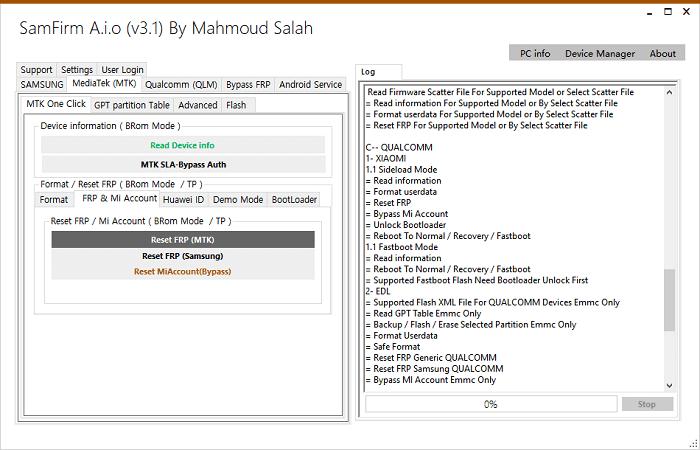700x450 pixels.
Task: Click log line '= Safe Format'
Action: tap(393, 347)
